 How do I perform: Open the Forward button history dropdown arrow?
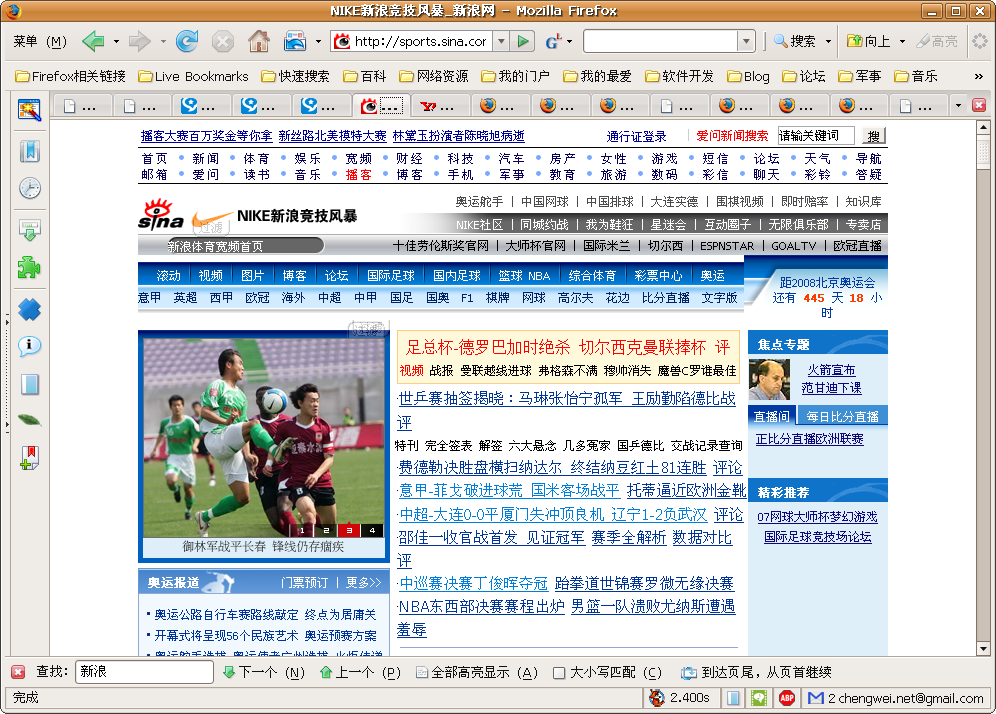163,42
